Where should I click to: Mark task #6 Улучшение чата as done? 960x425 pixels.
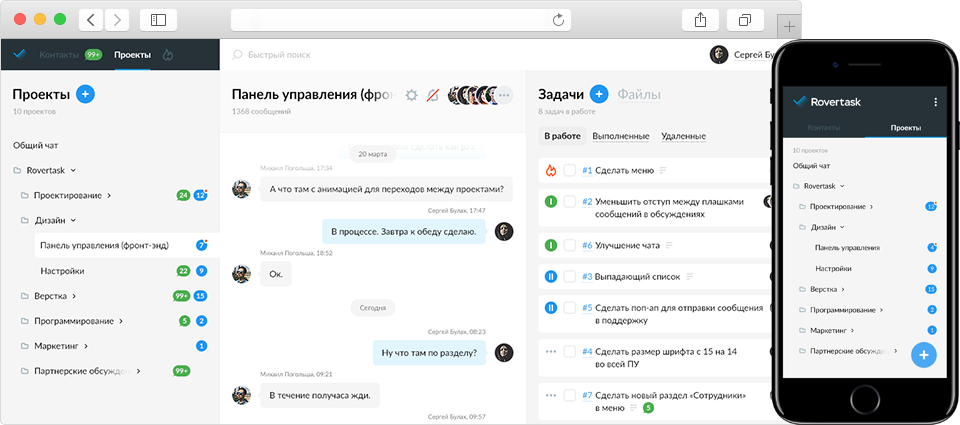570,245
